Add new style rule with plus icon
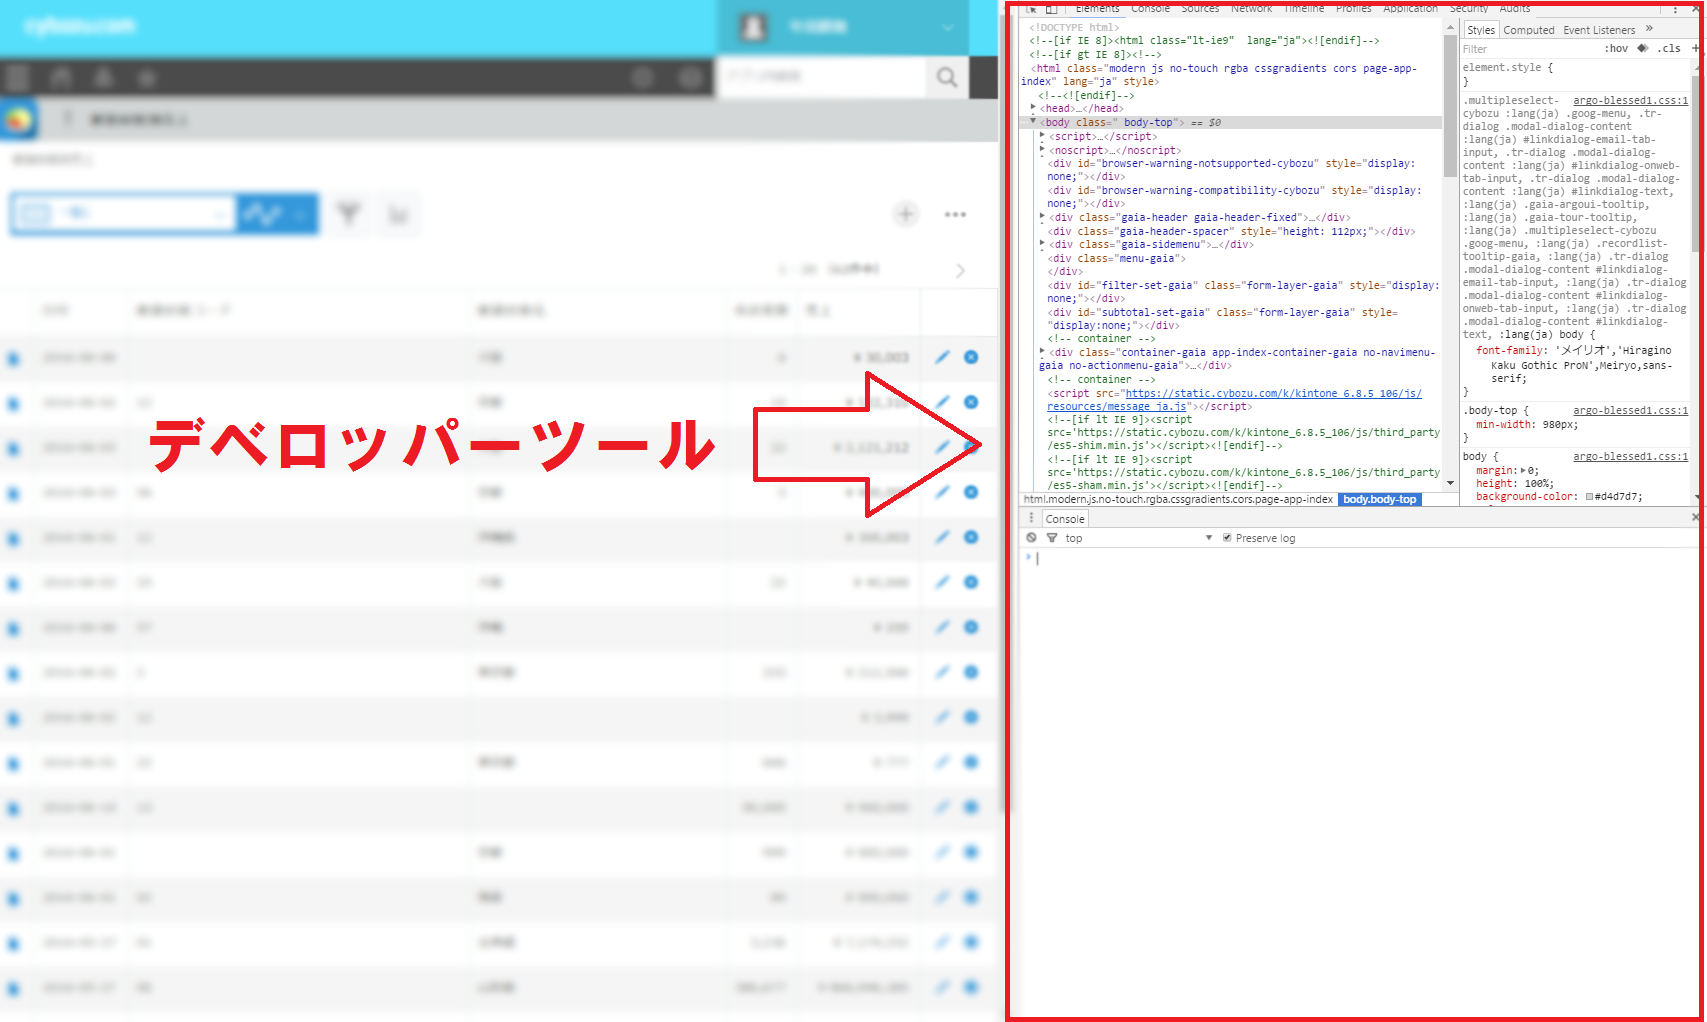The width and height of the screenshot is (1707, 1022). (1695, 48)
